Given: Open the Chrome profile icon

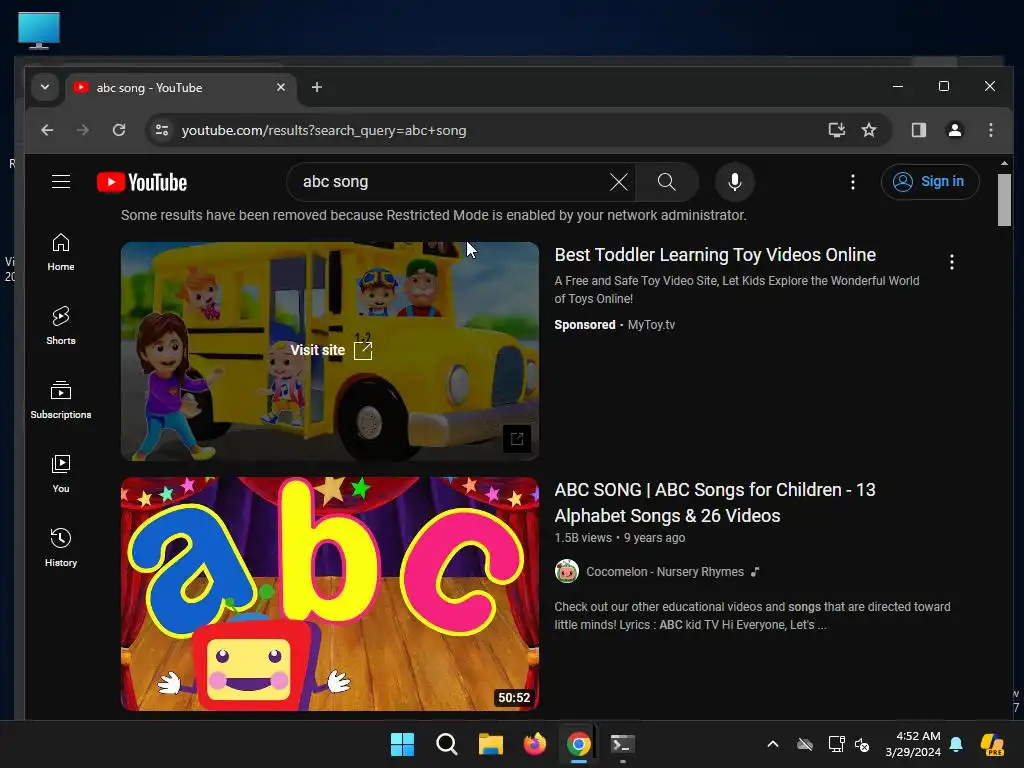Looking at the screenshot, I should click(955, 130).
